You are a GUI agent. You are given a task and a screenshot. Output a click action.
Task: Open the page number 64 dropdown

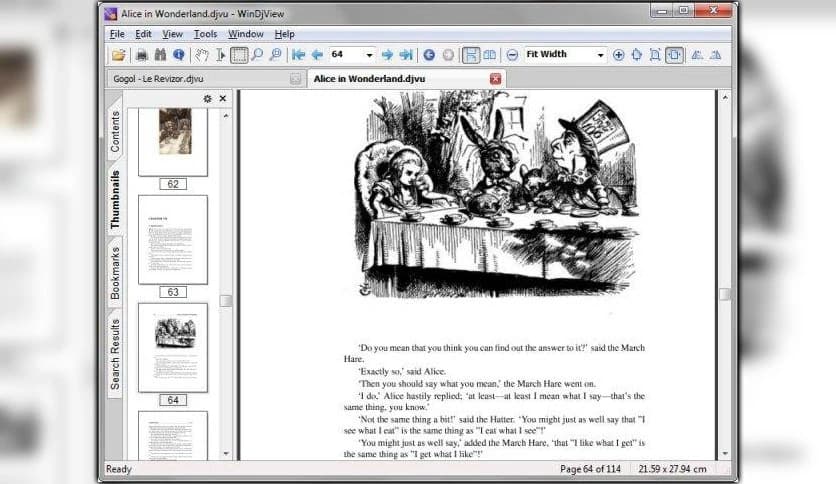click(369, 55)
